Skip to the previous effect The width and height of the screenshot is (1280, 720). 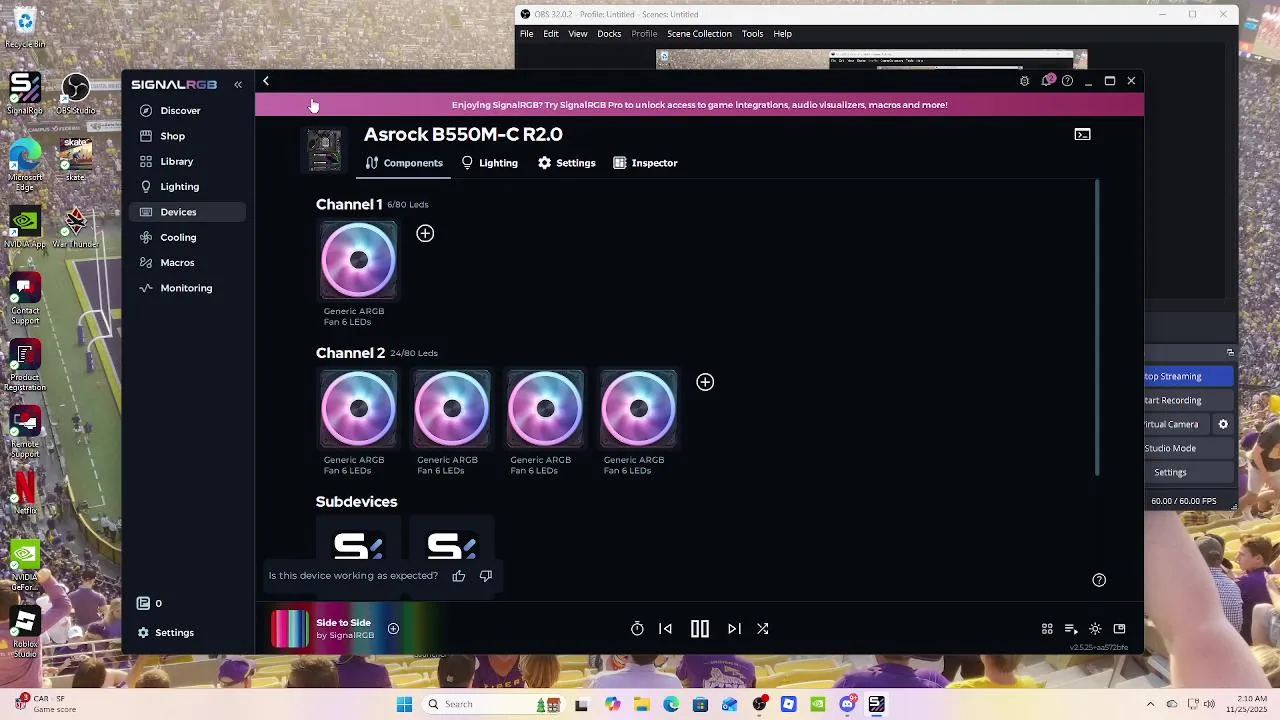(665, 629)
